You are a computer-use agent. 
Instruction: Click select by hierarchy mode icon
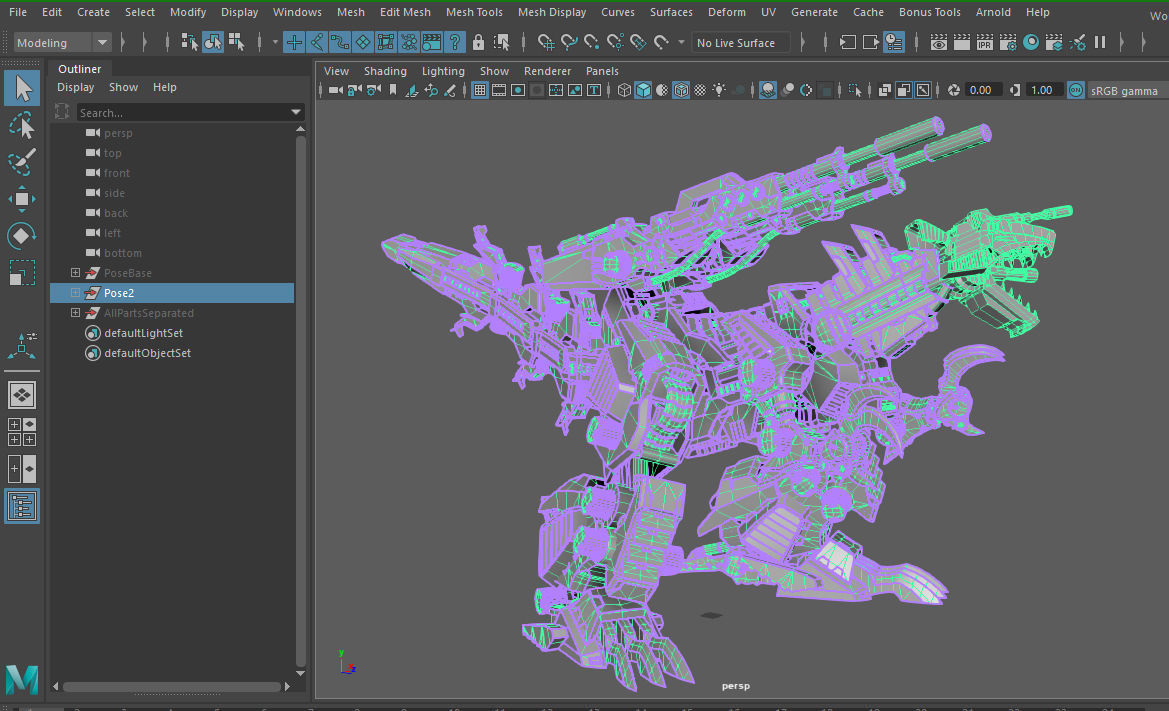(x=189, y=42)
